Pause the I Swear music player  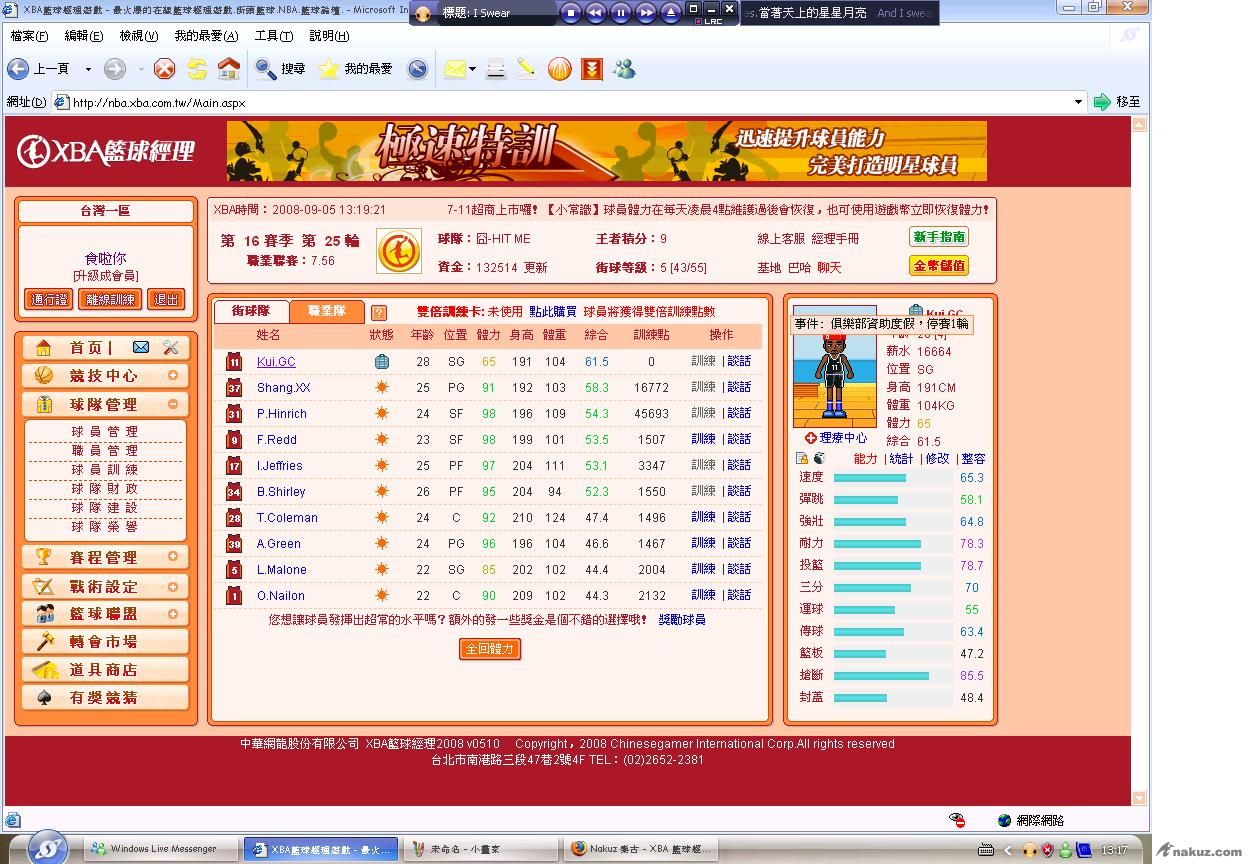(x=620, y=13)
